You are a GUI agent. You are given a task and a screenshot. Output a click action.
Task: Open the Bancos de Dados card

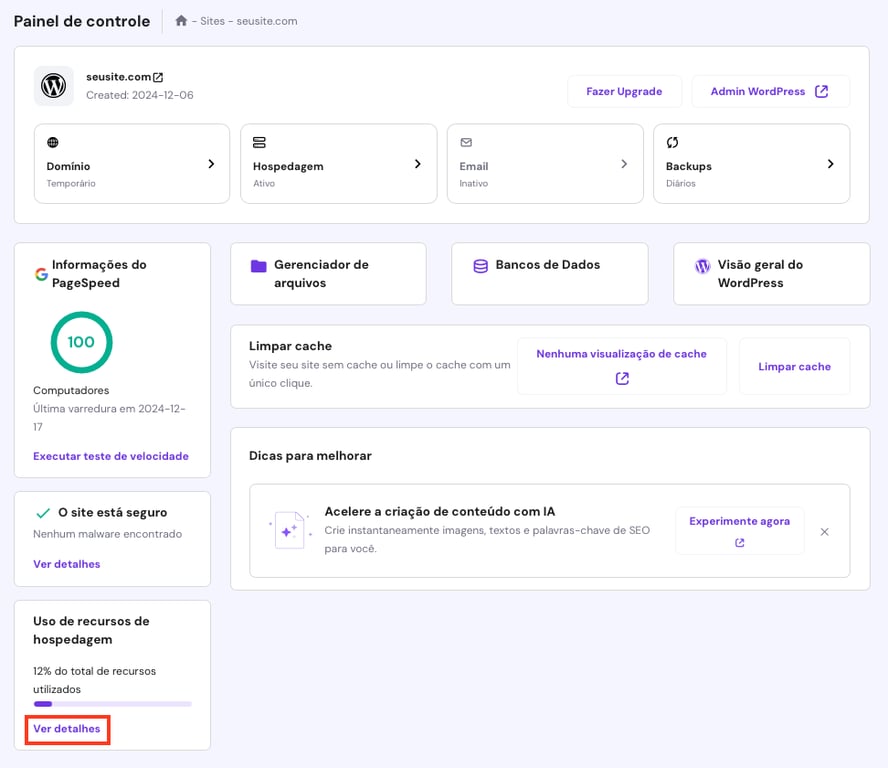tap(550, 274)
